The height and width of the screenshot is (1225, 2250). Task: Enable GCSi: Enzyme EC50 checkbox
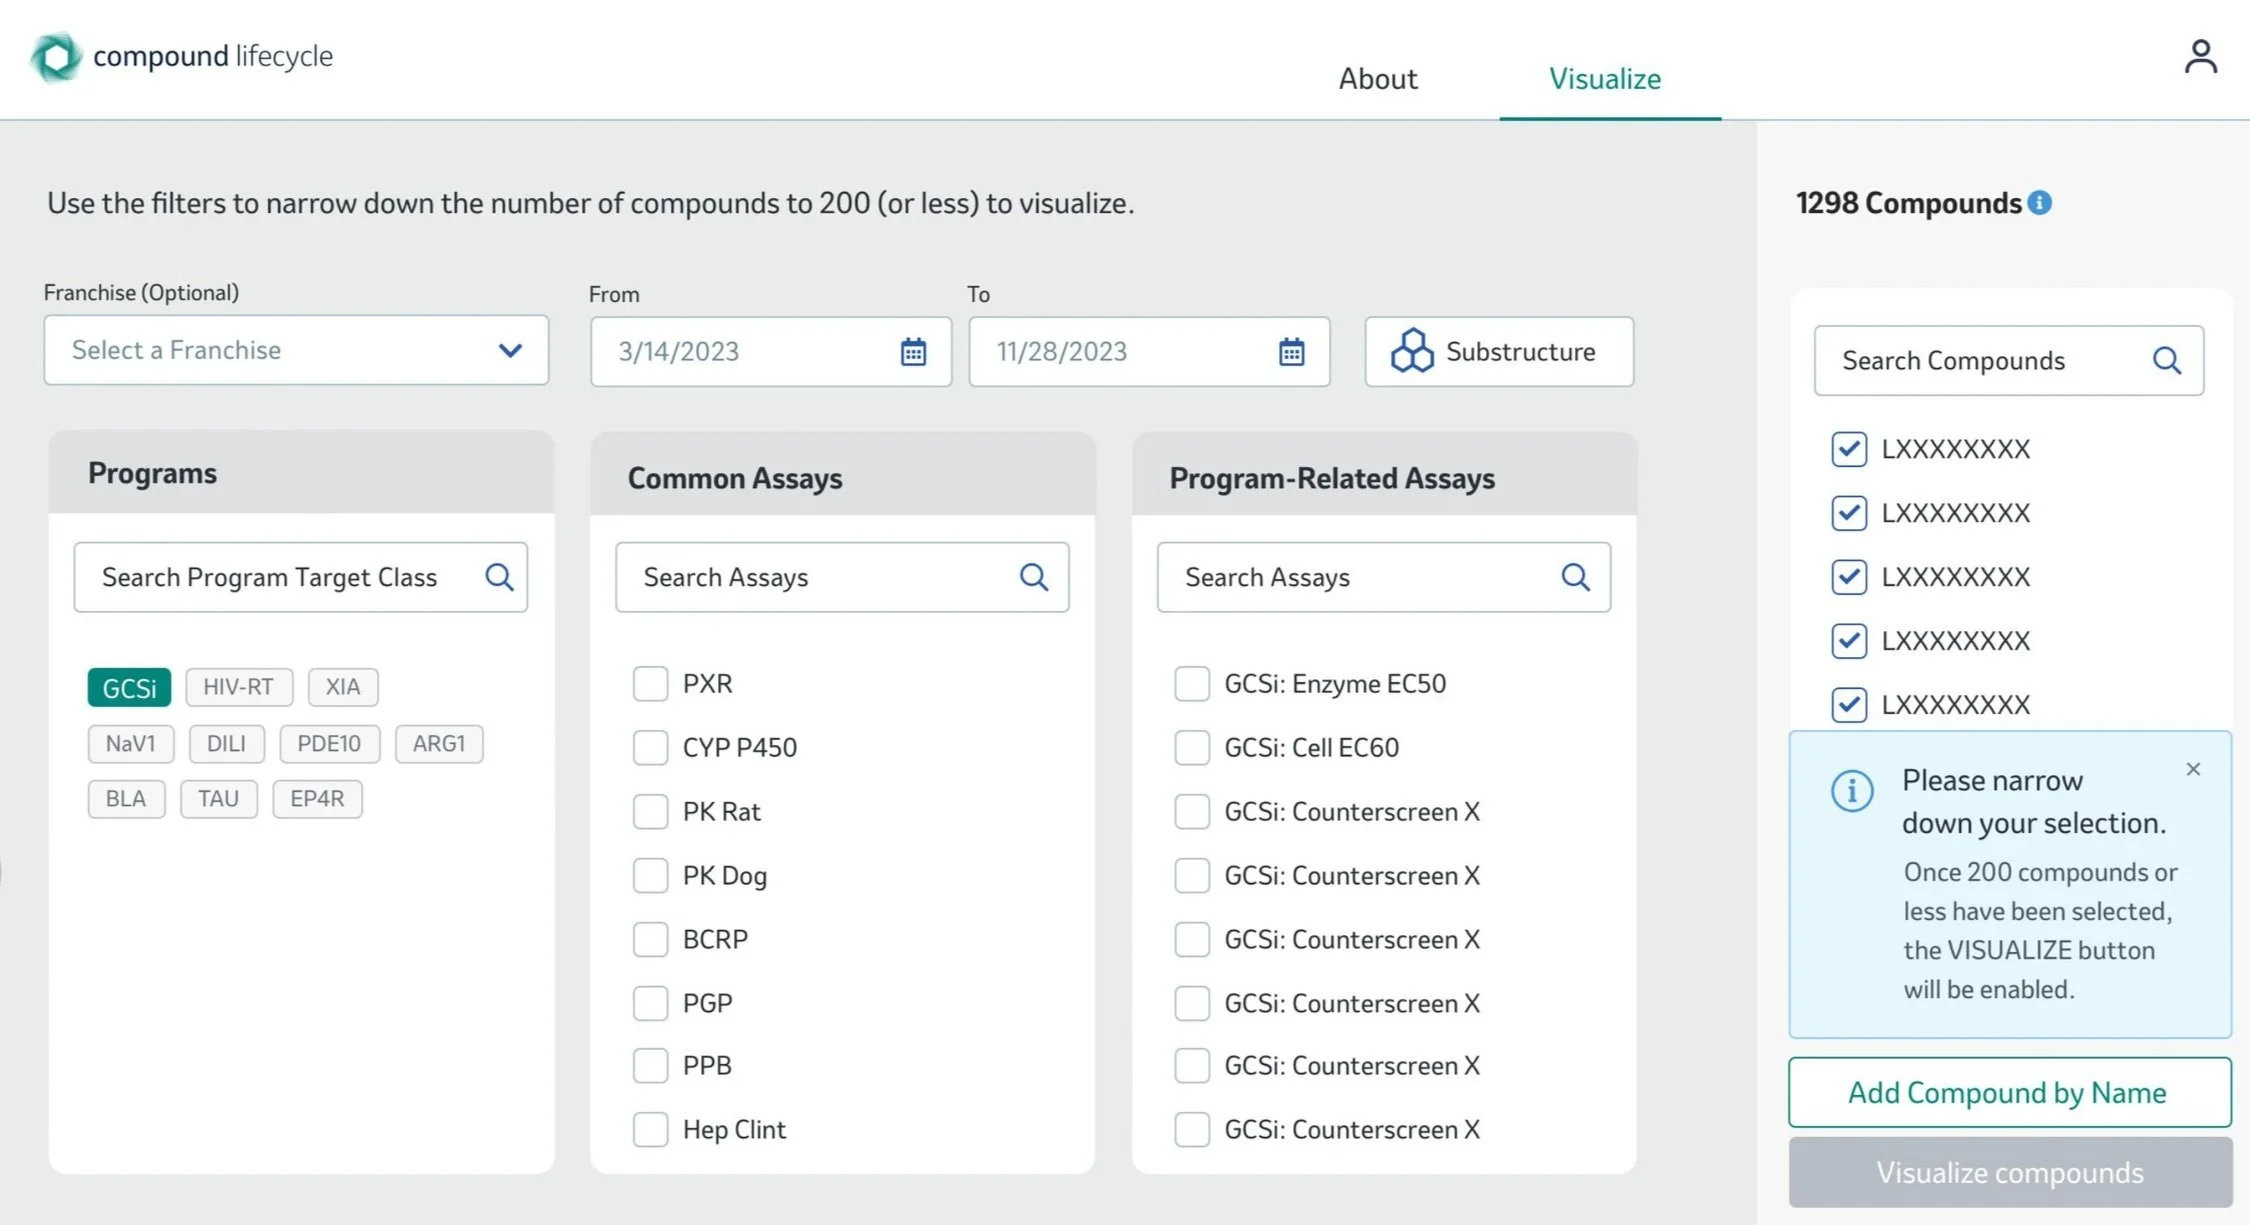point(1191,684)
